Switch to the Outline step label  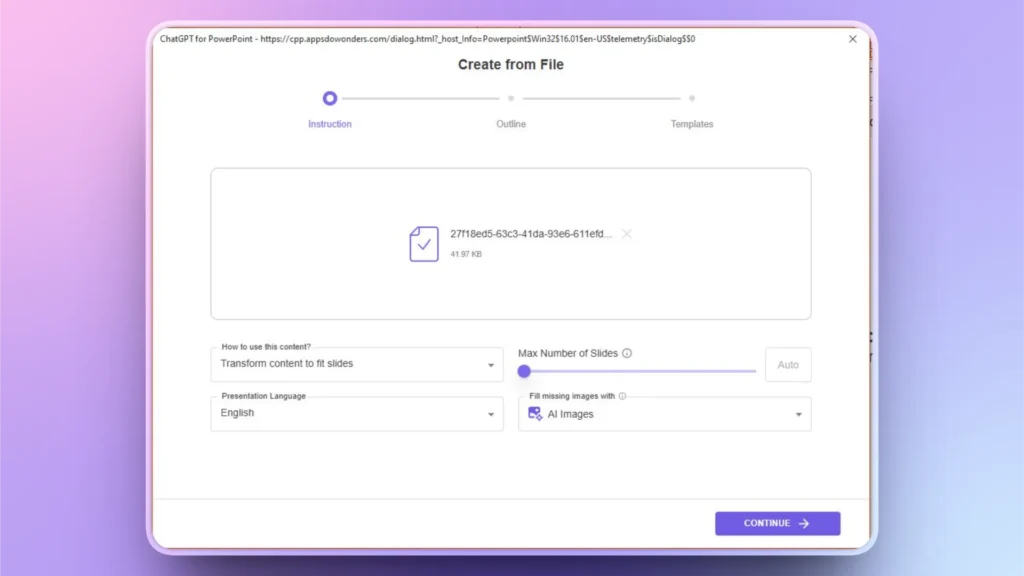510,124
